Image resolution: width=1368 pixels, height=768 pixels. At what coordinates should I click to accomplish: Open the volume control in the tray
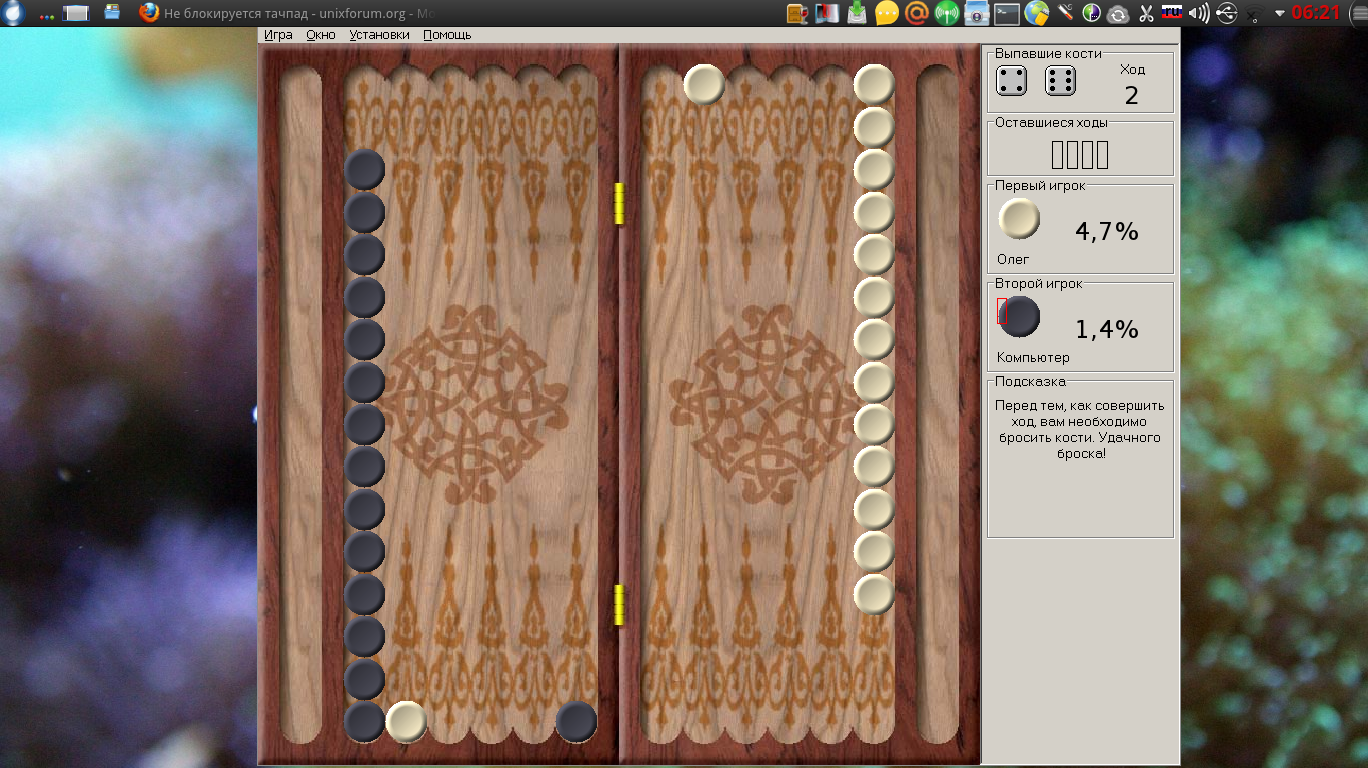pos(1199,13)
